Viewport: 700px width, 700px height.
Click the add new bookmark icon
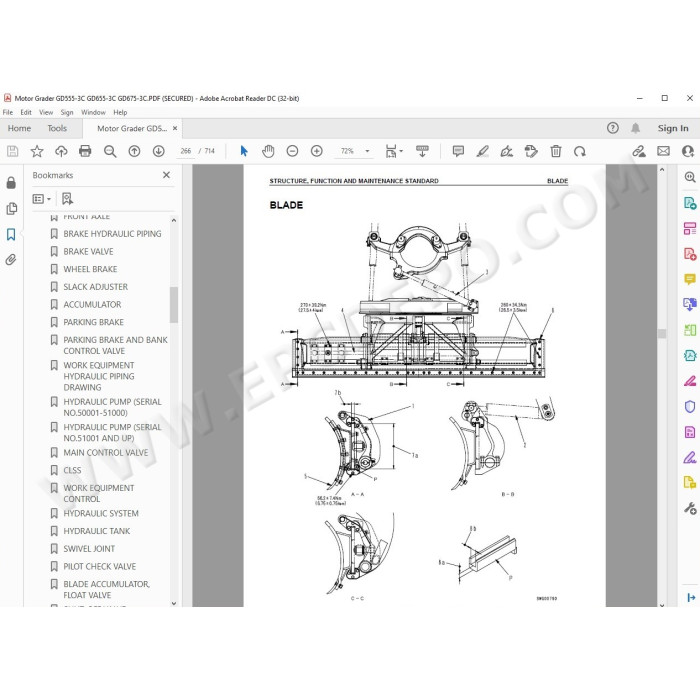67,199
